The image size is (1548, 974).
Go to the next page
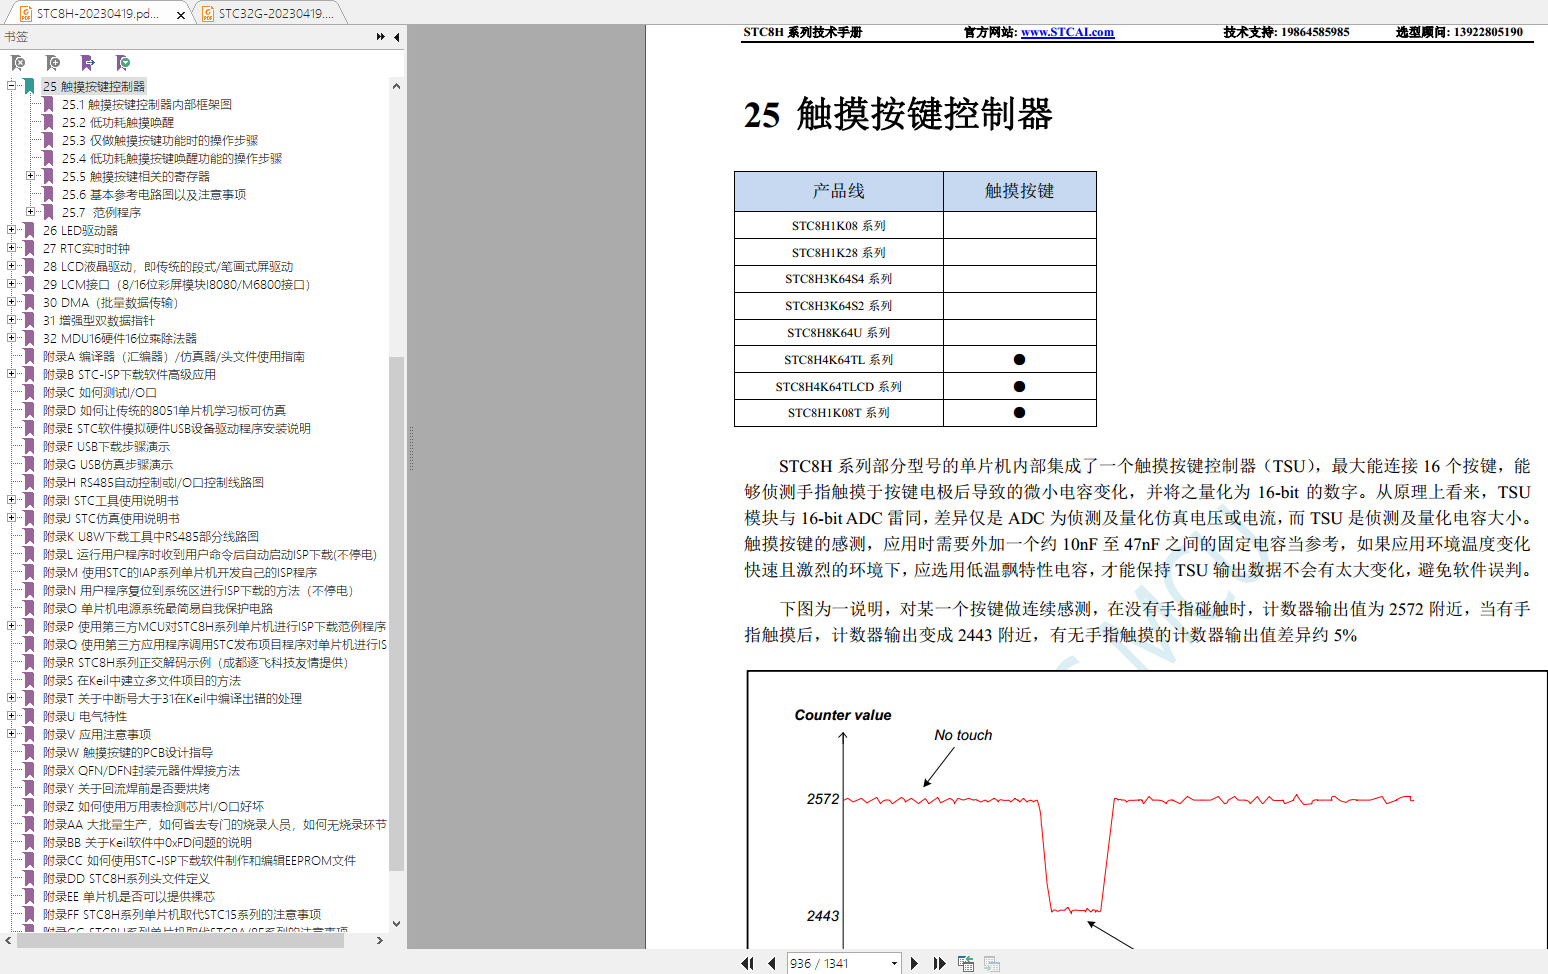(x=914, y=963)
